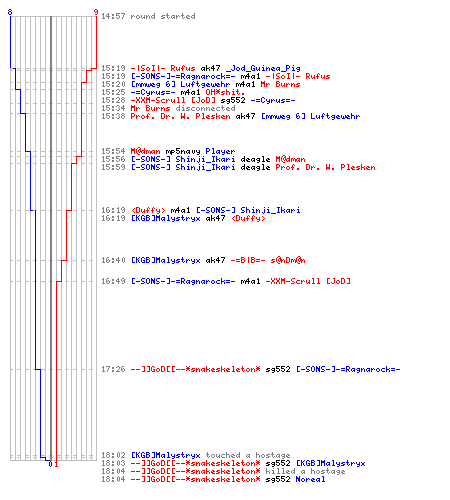Select the 14:57 round started entry

click(148, 16)
